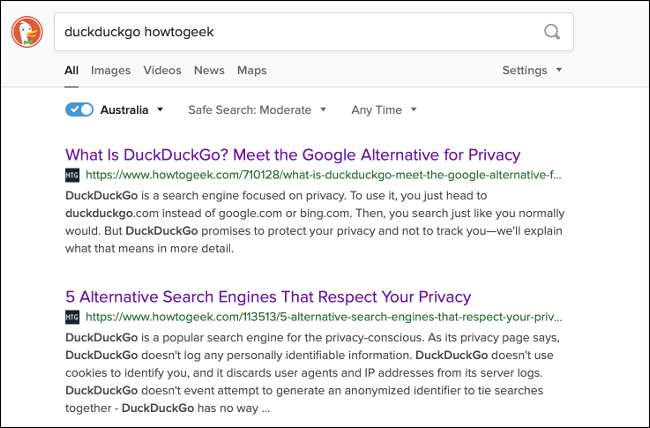Open the Any Time filter dropdown
Viewport: 650px width, 428px height.
(384, 109)
